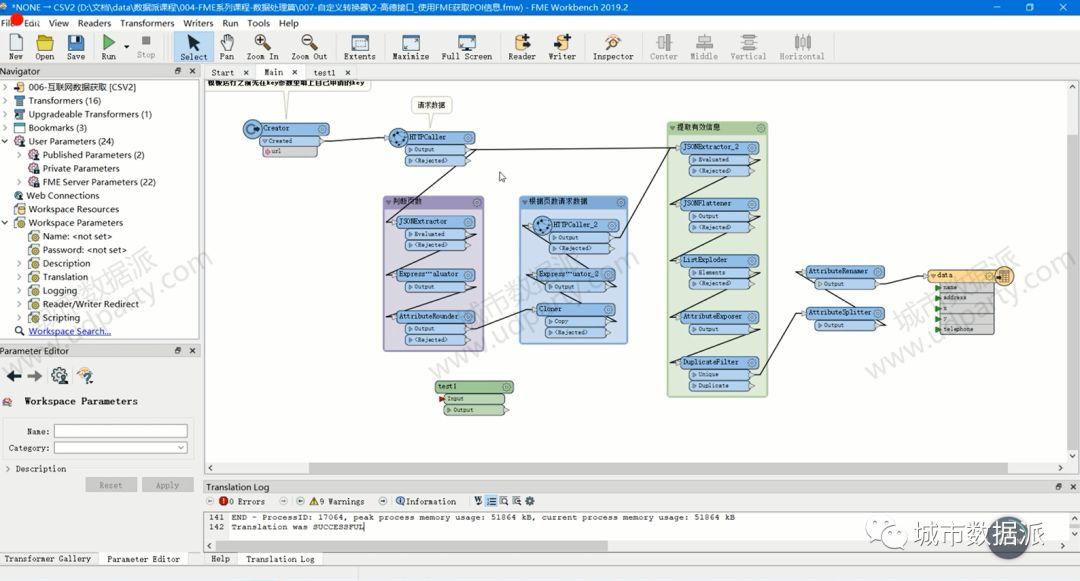This screenshot has width=1080, height=581.
Task: Save the workspace with the Save icon
Action: (76, 47)
